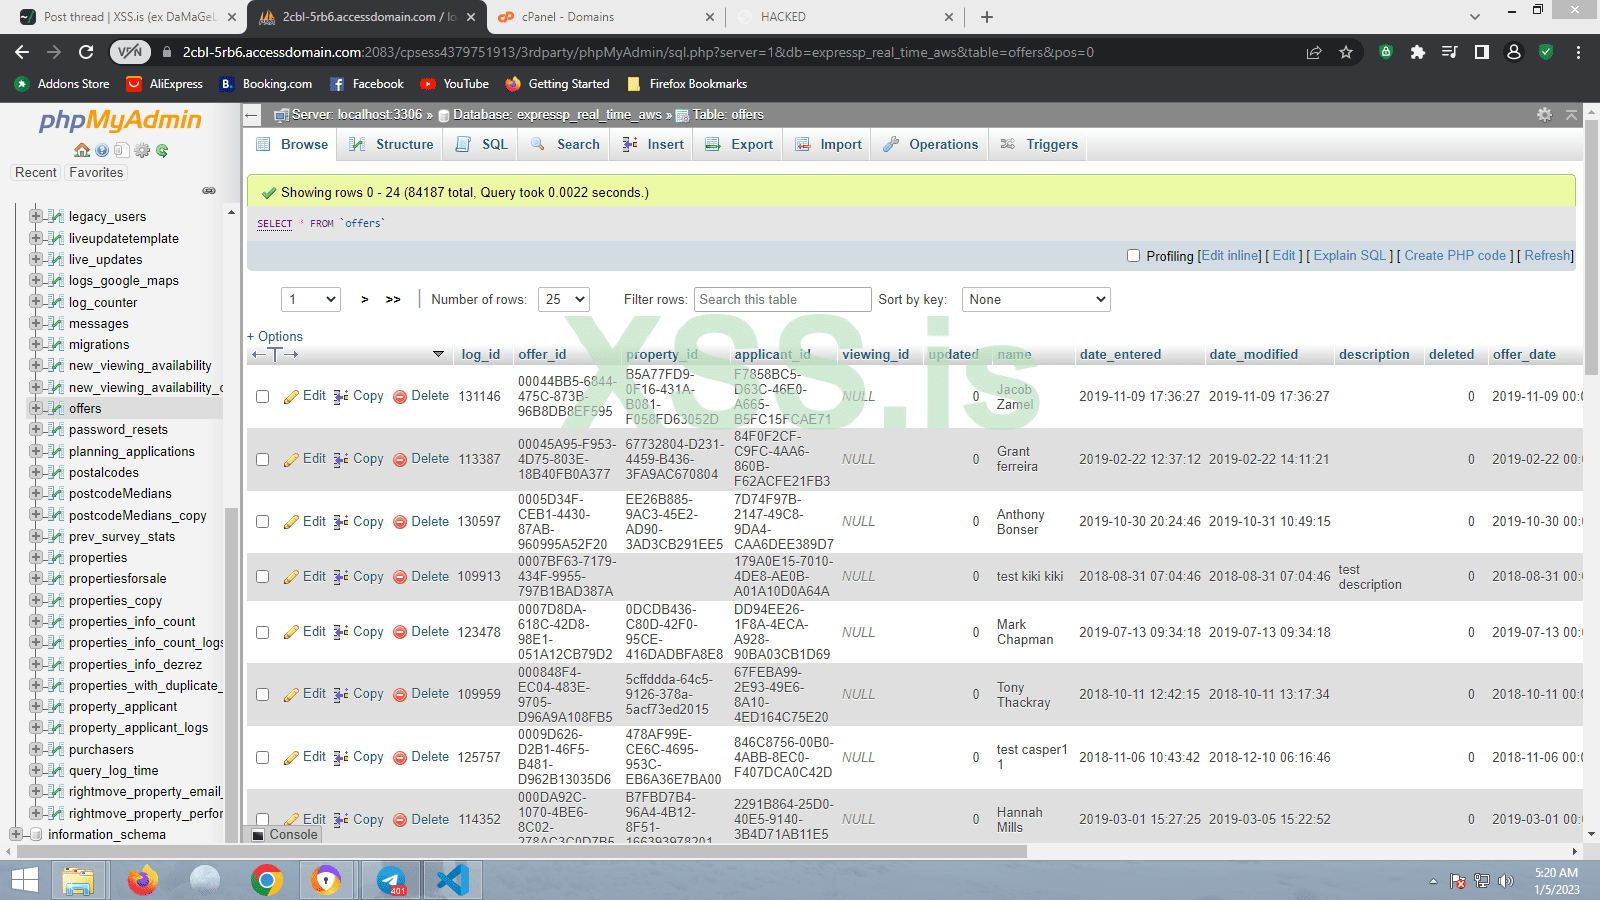The width and height of the screenshot is (1600, 900).
Task: Select the row checkbox for log_id 125757
Action: tap(262, 757)
